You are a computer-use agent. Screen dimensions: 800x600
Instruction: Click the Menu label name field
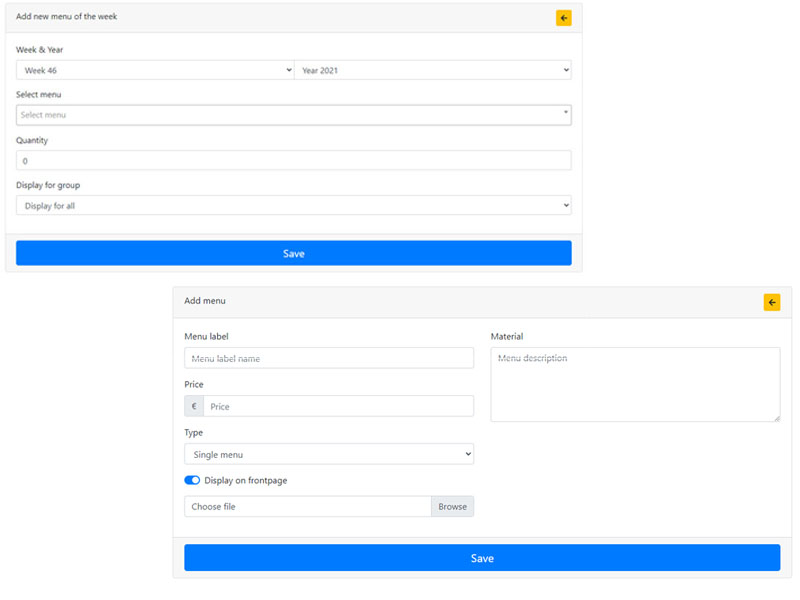(328, 357)
